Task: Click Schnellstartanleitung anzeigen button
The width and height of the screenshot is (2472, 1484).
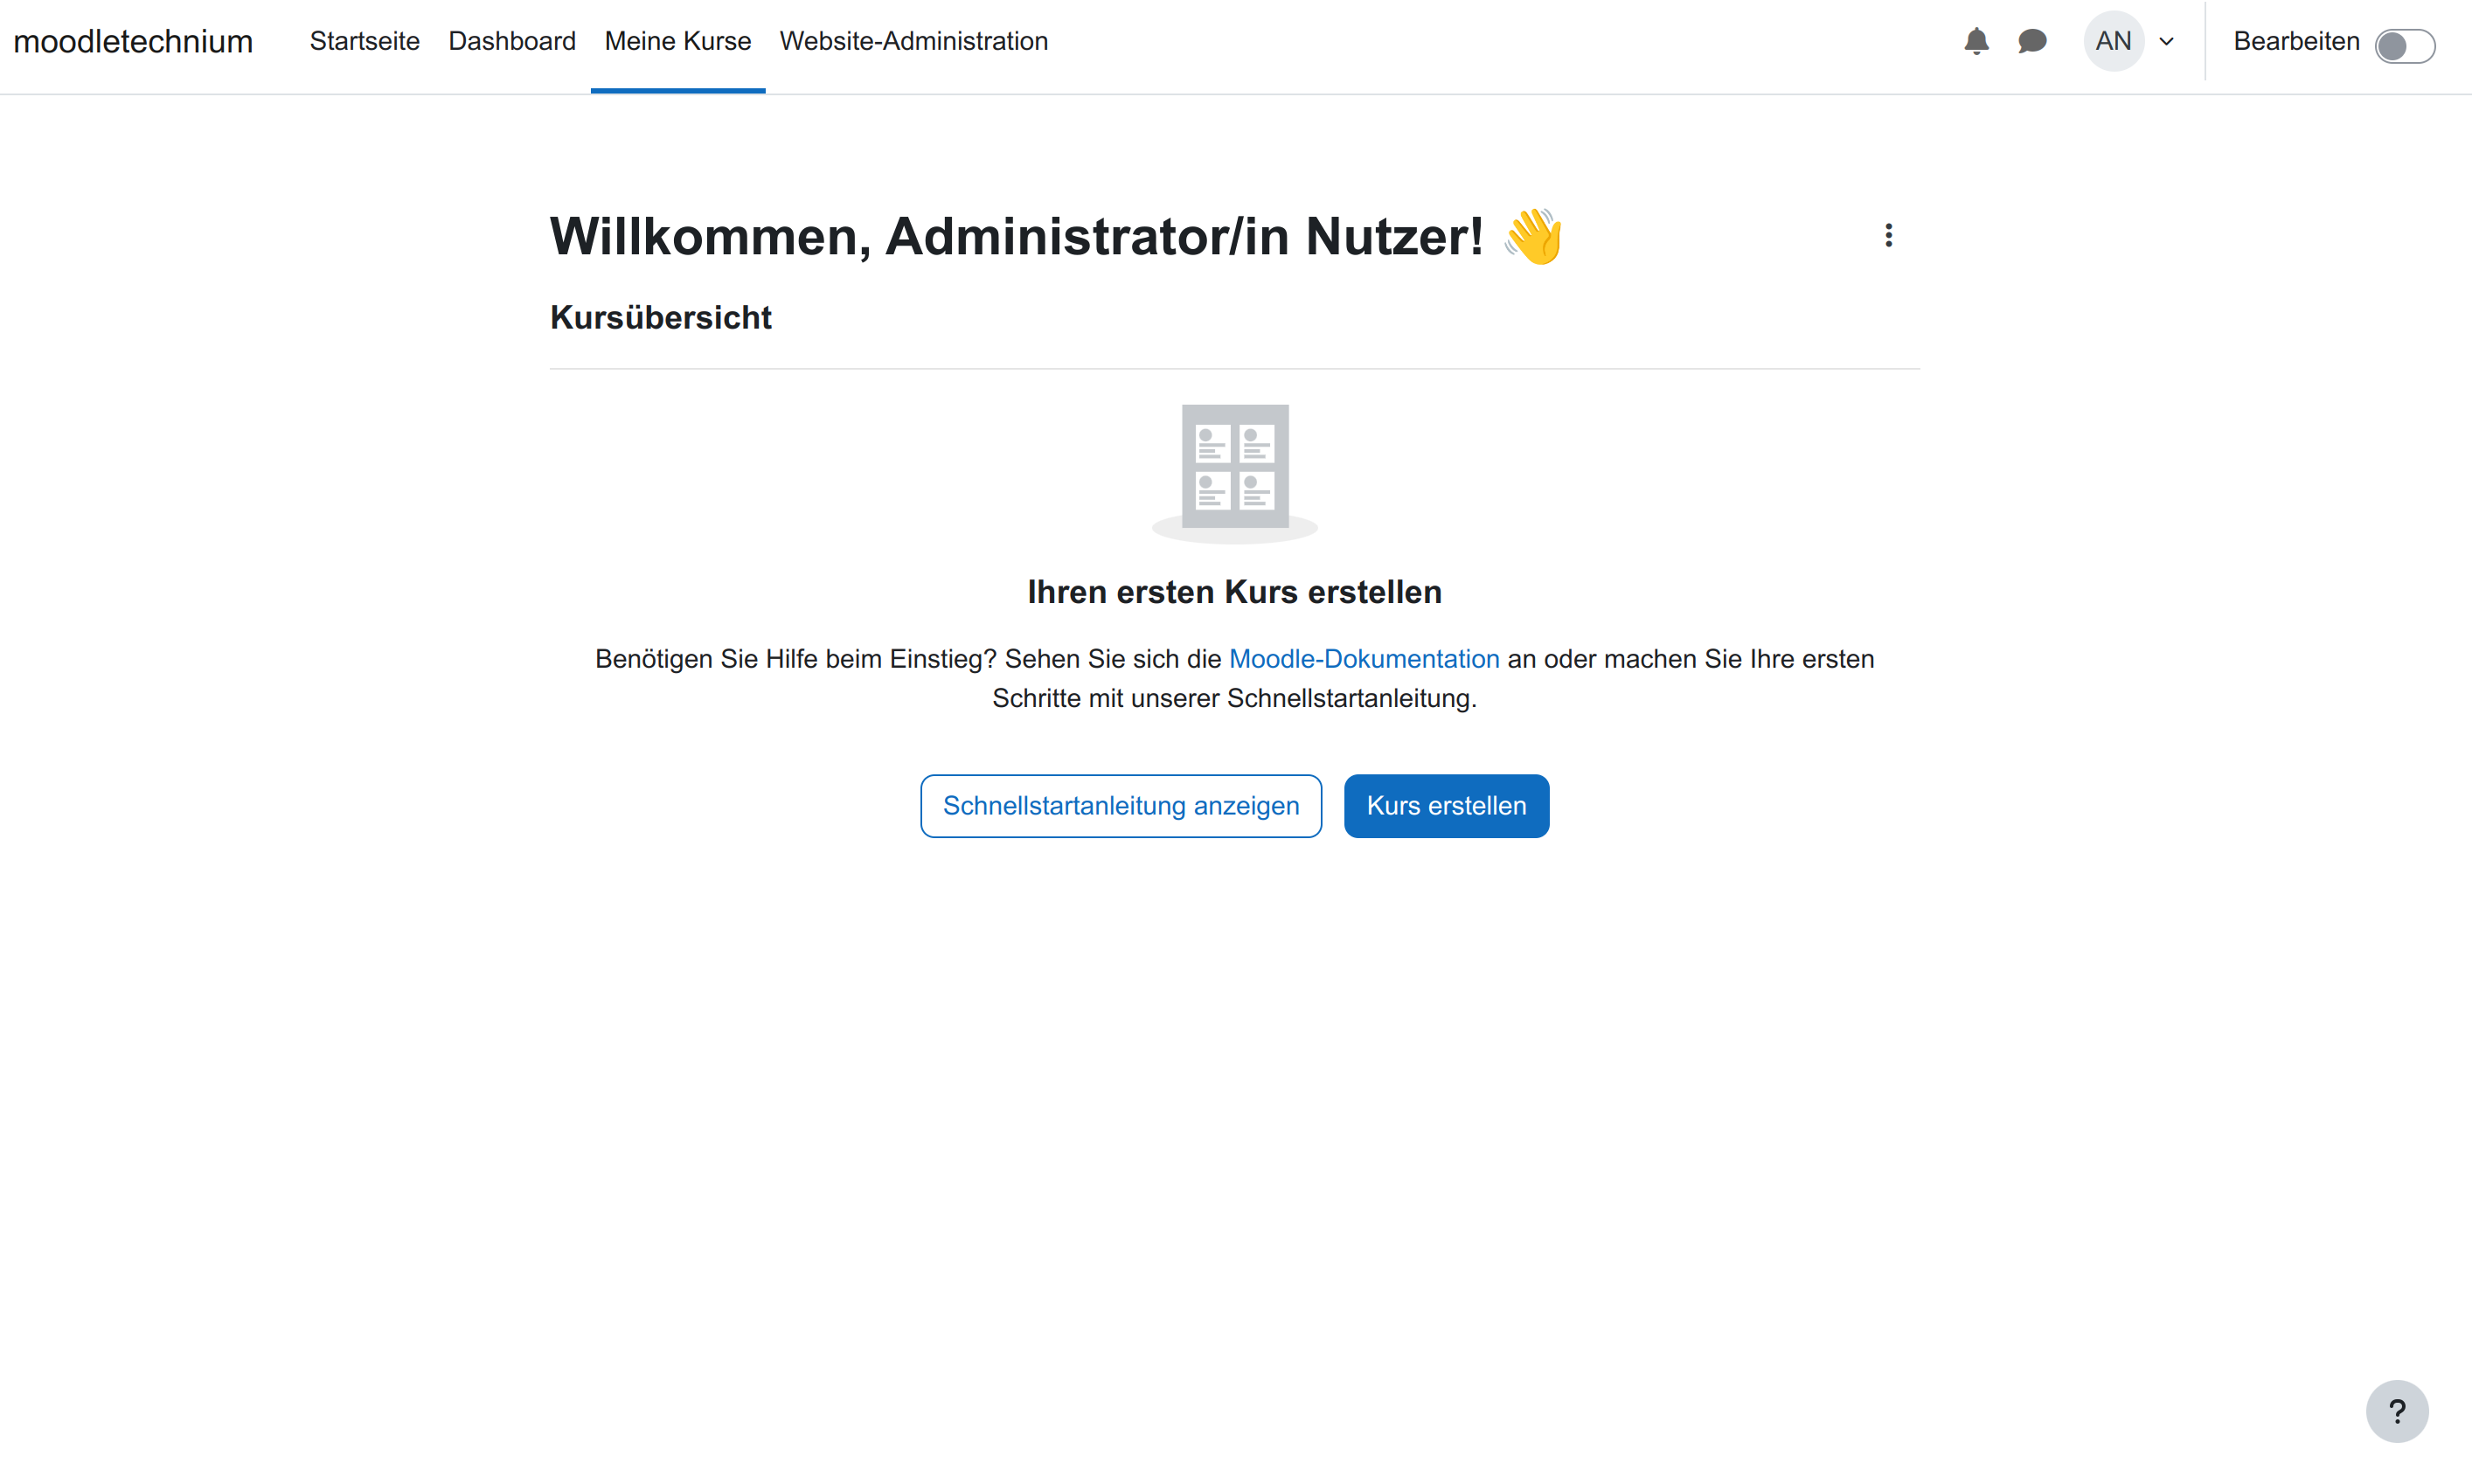Action: pyautogui.click(x=1120, y=806)
